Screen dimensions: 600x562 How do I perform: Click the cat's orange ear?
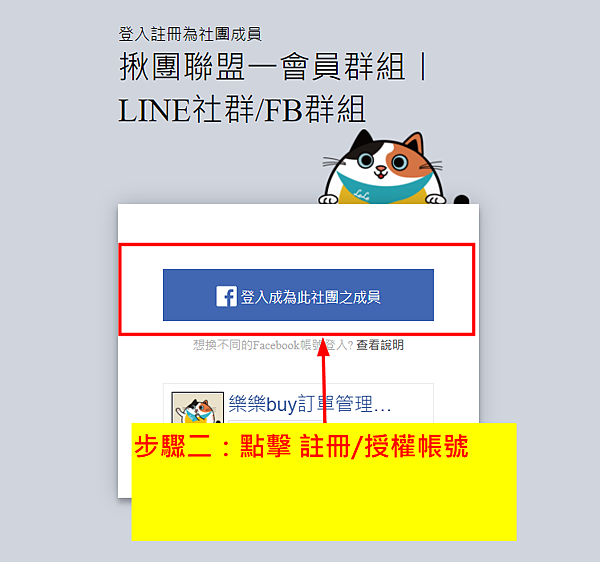415,142
